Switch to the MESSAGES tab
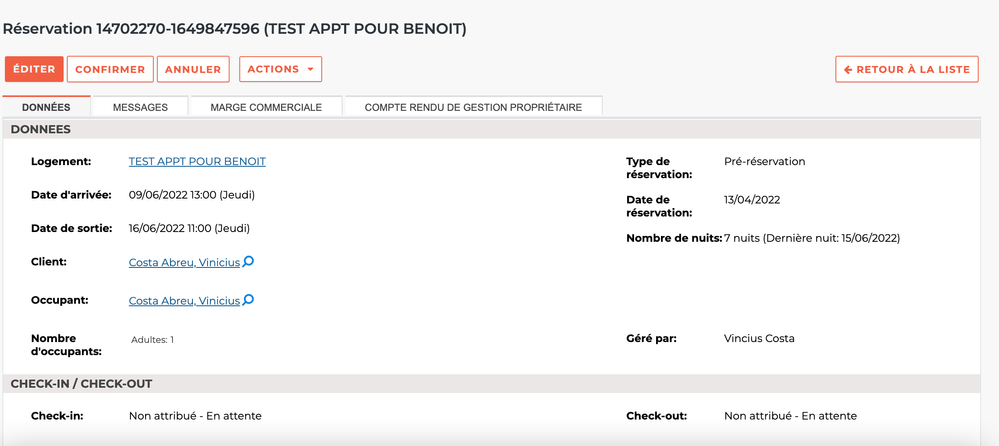 click(x=140, y=107)
